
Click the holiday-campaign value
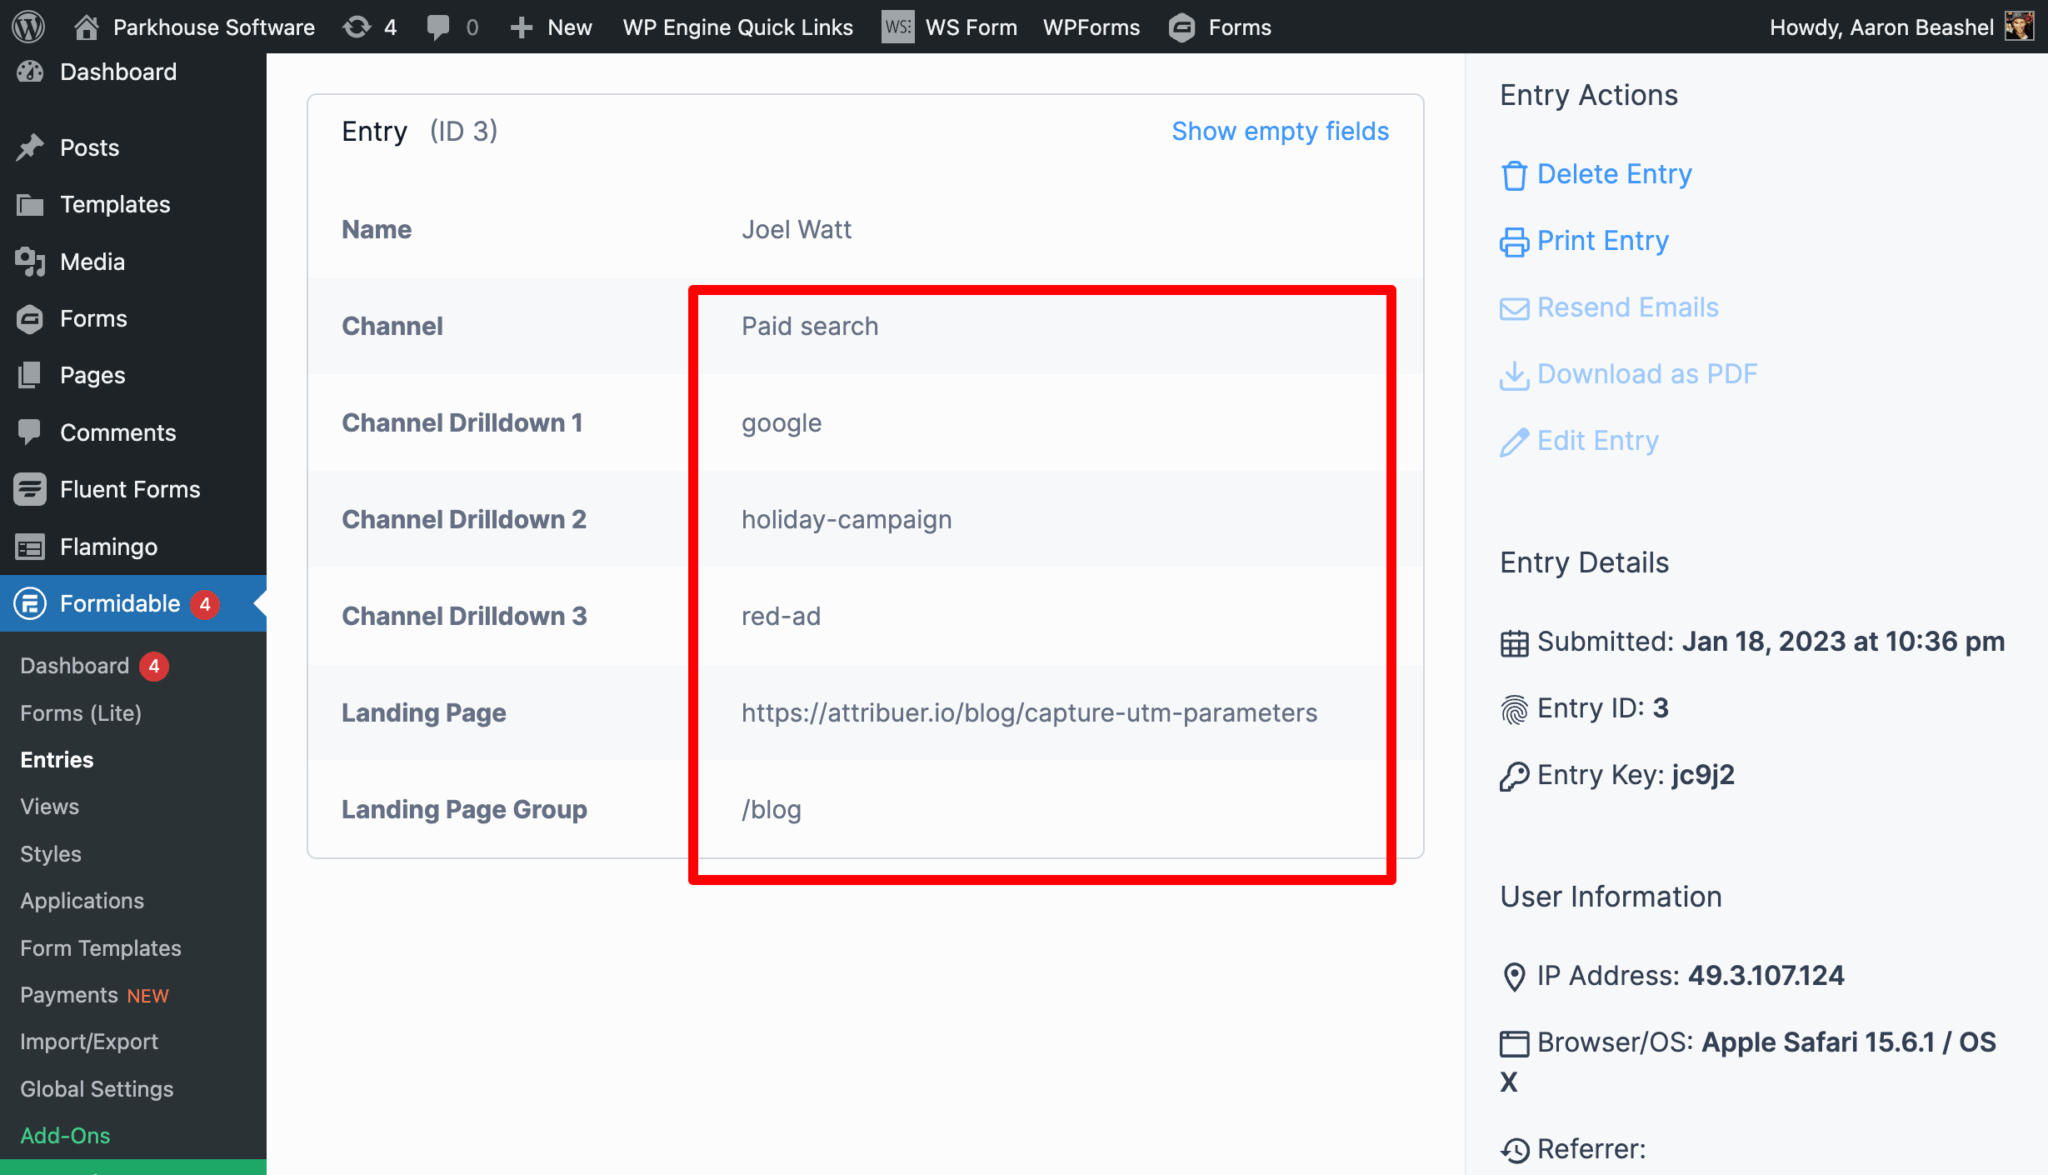point(846,520)
